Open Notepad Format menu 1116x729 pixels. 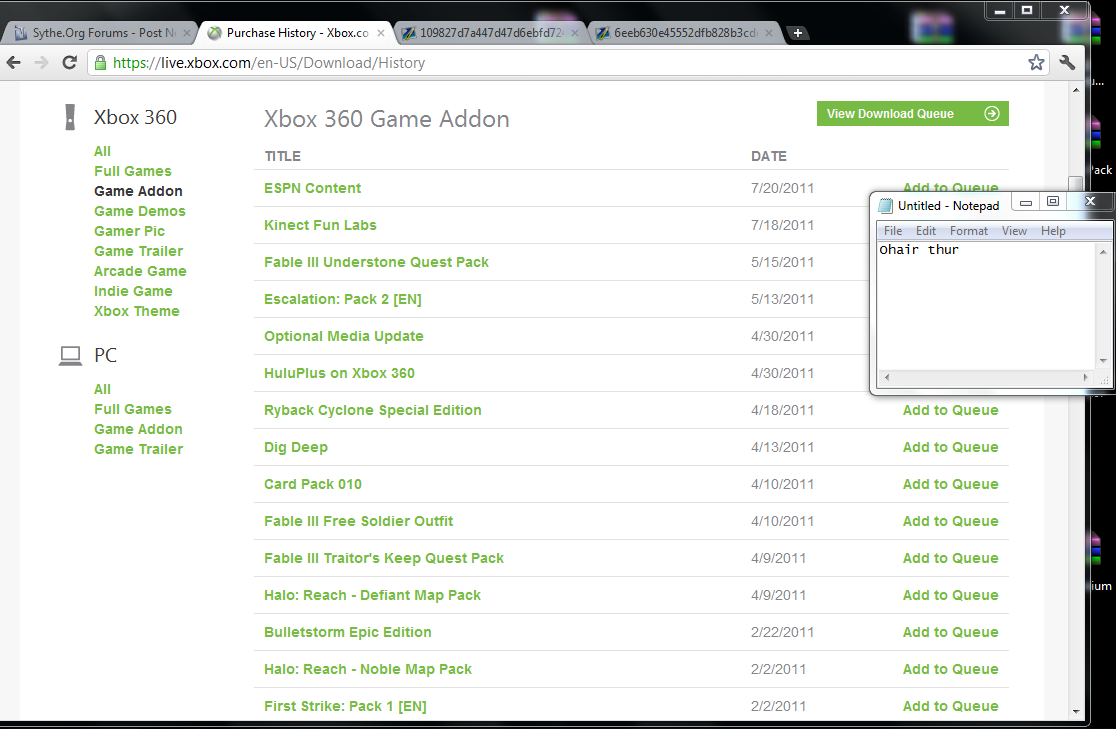click(969, 231)
